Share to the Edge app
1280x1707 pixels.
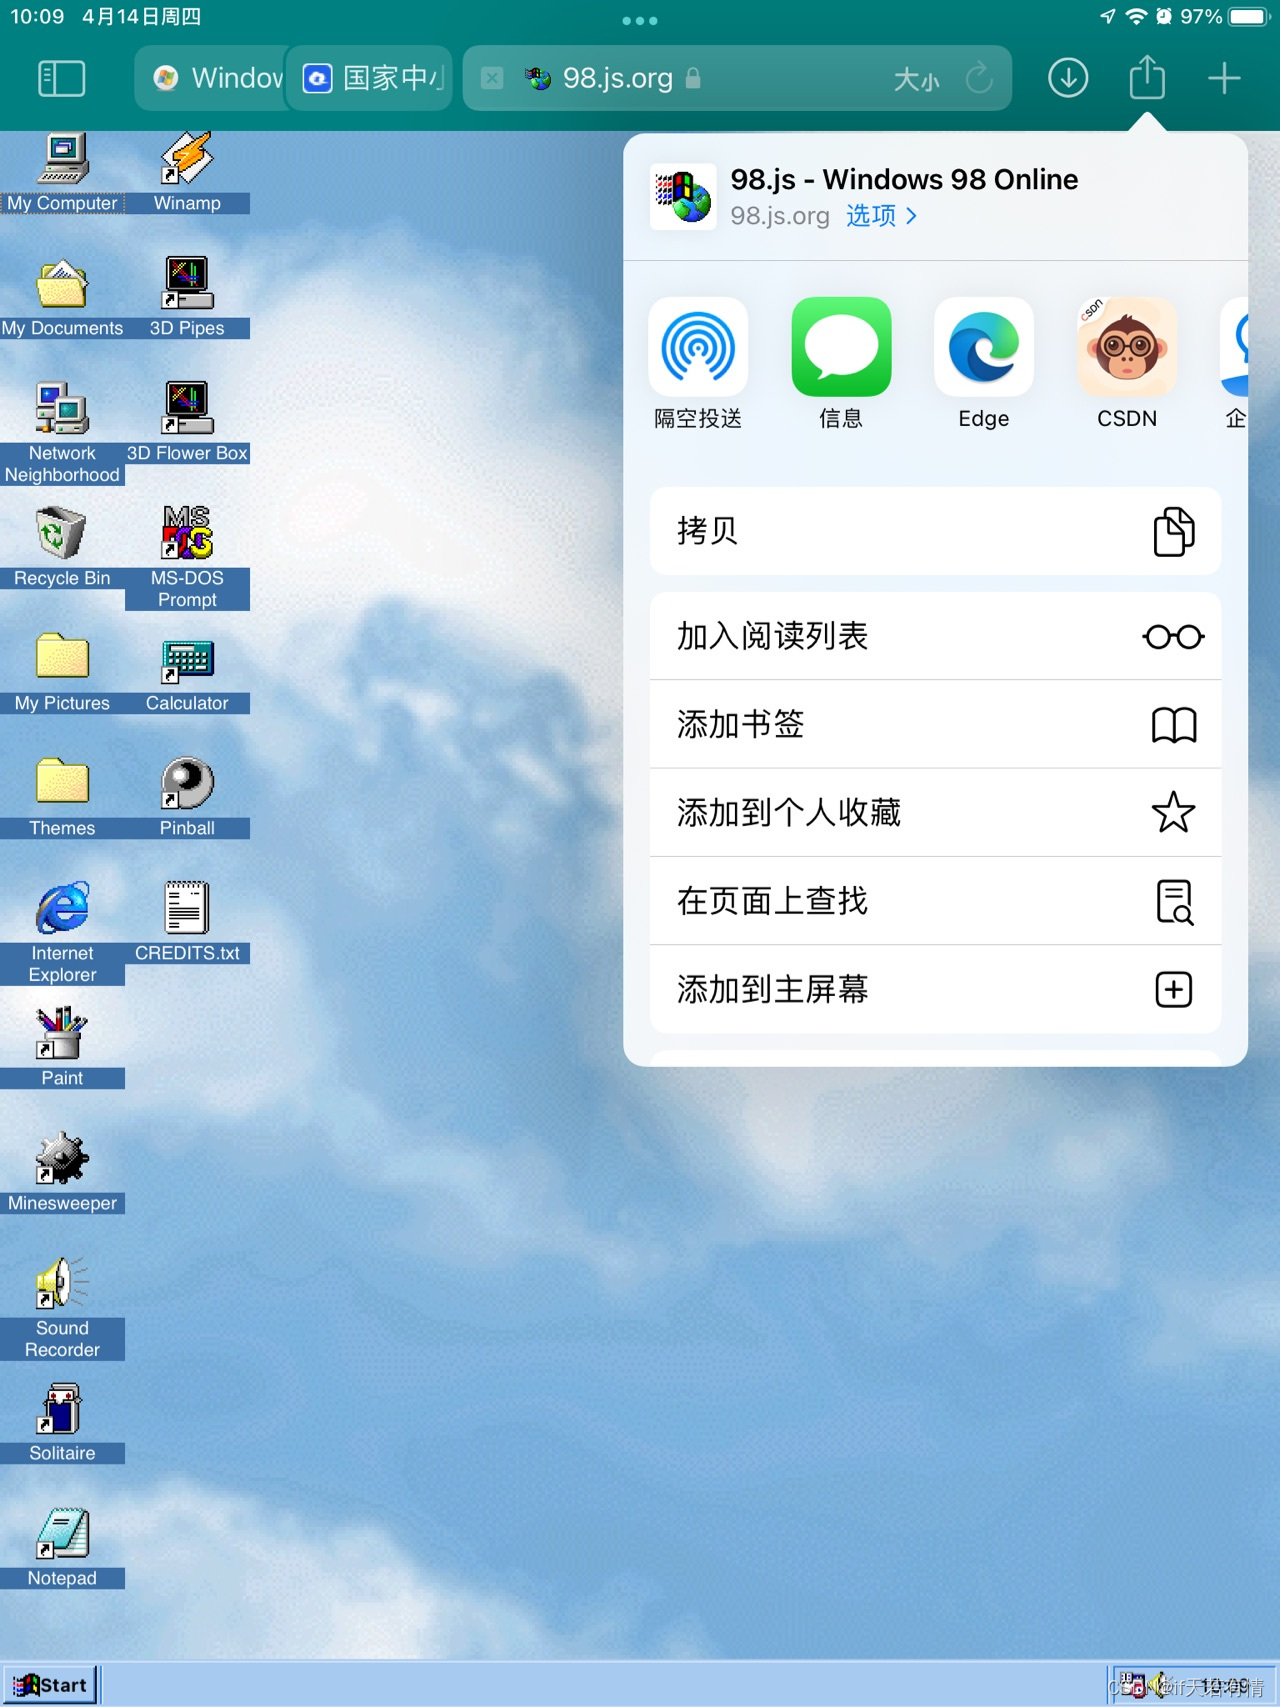tap(984, 364)
